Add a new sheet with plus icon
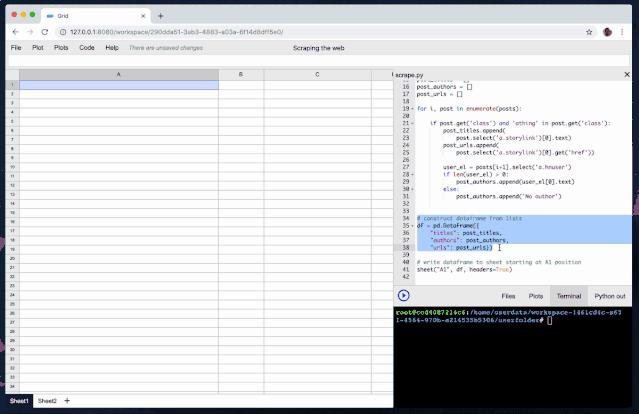639x414 pixels. (67, 401)
